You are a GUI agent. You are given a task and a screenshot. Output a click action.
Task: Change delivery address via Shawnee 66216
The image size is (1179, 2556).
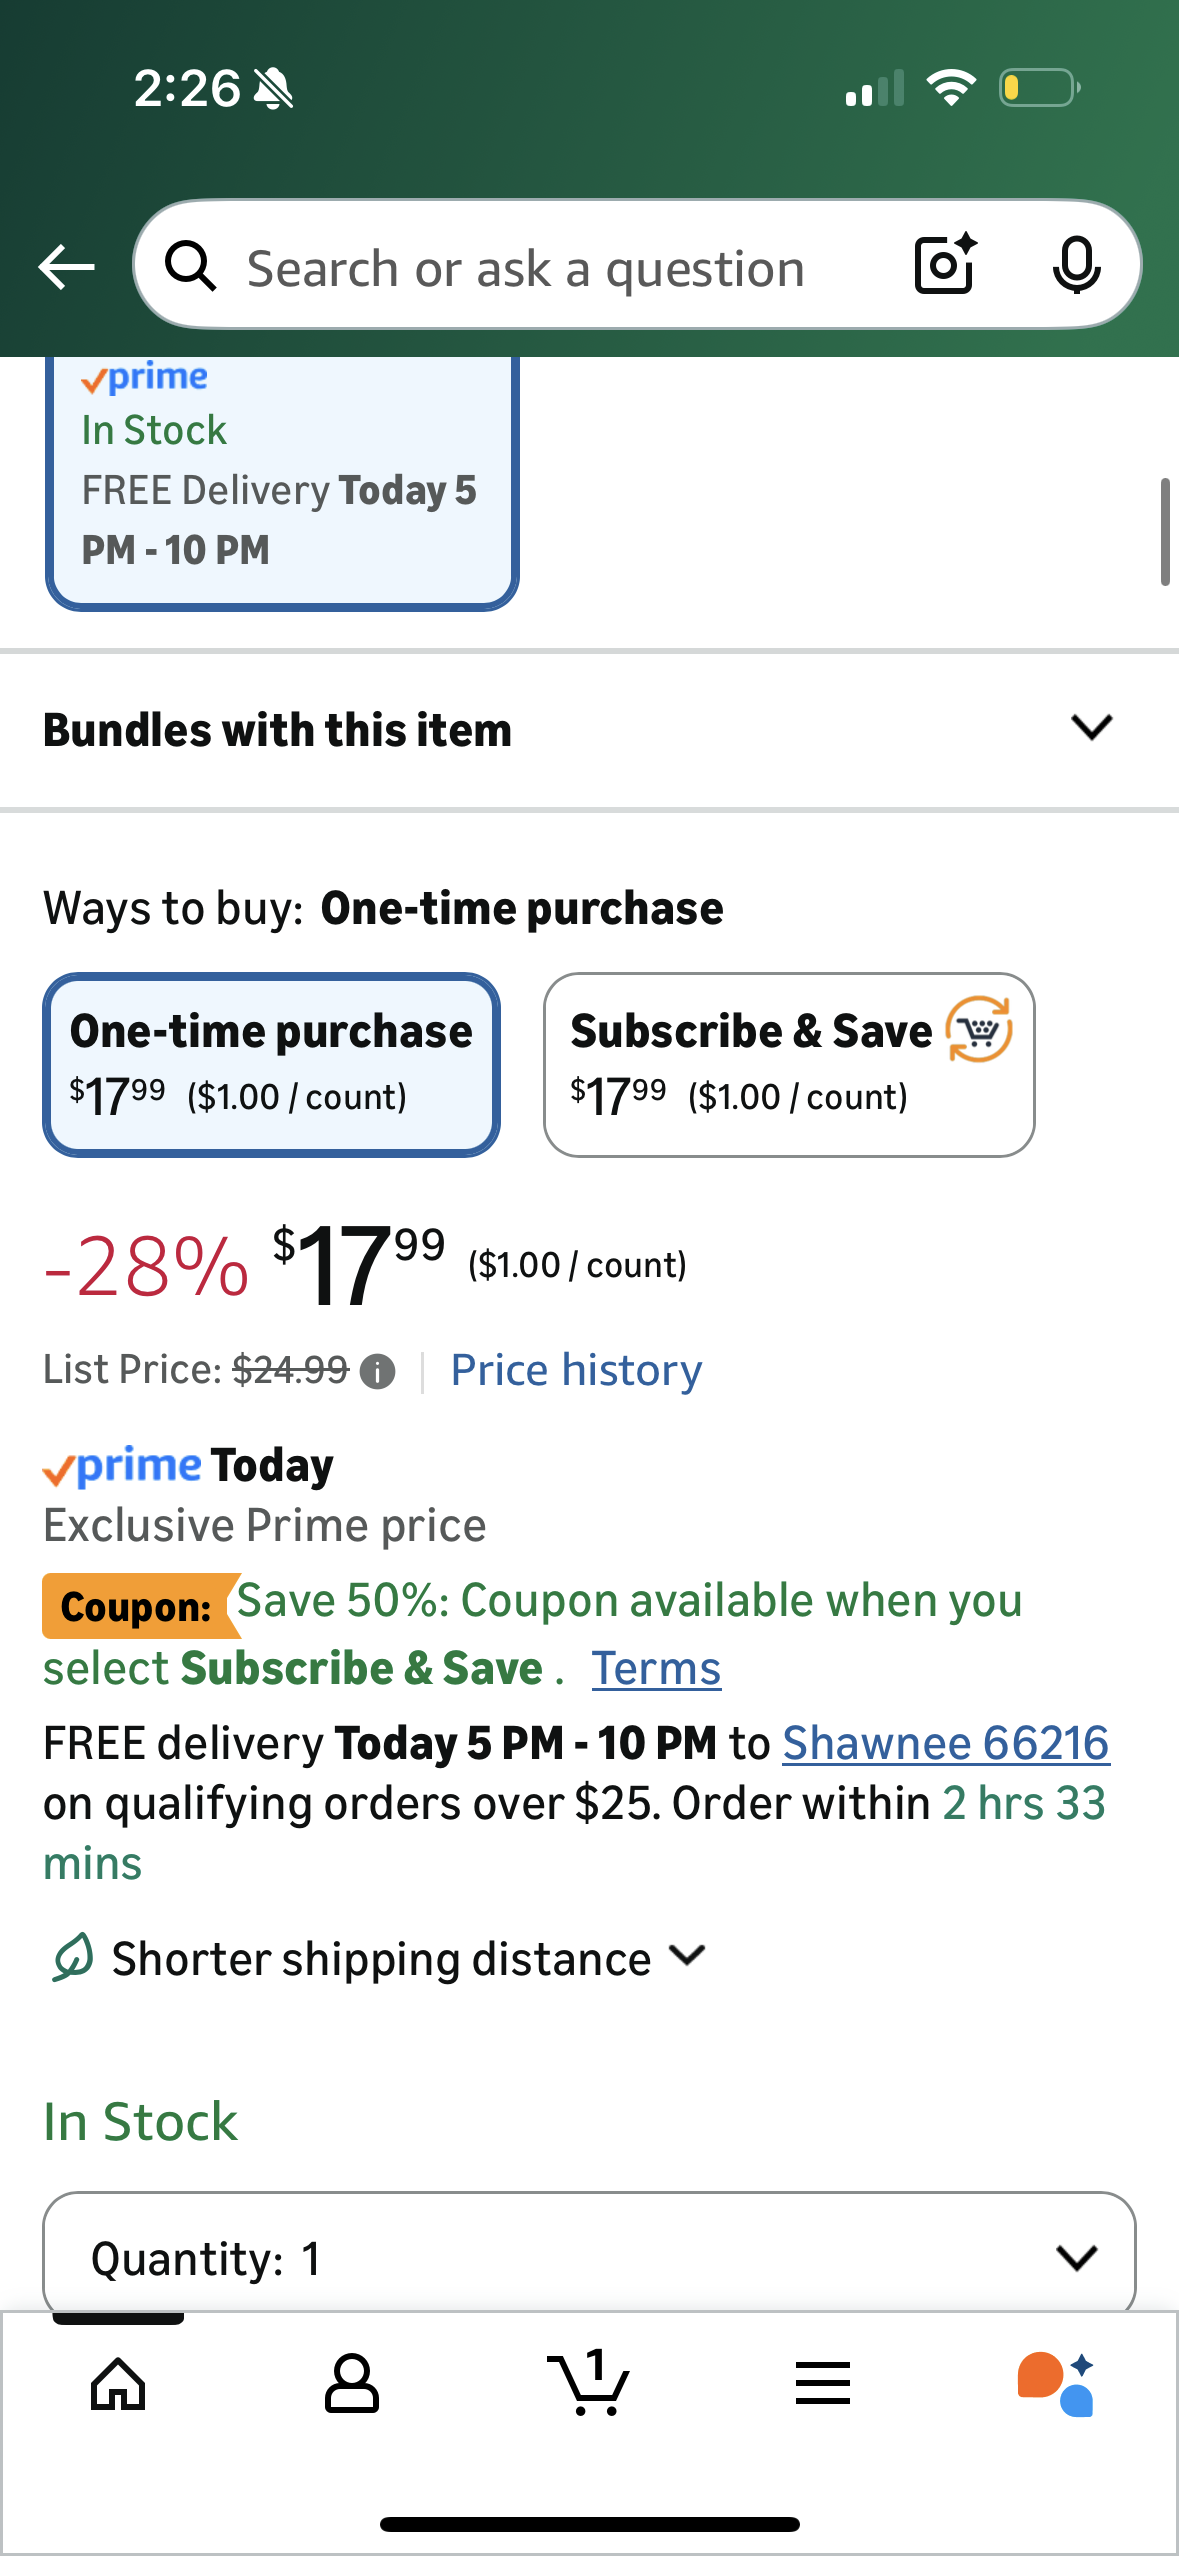click(x=945, y=1741)
